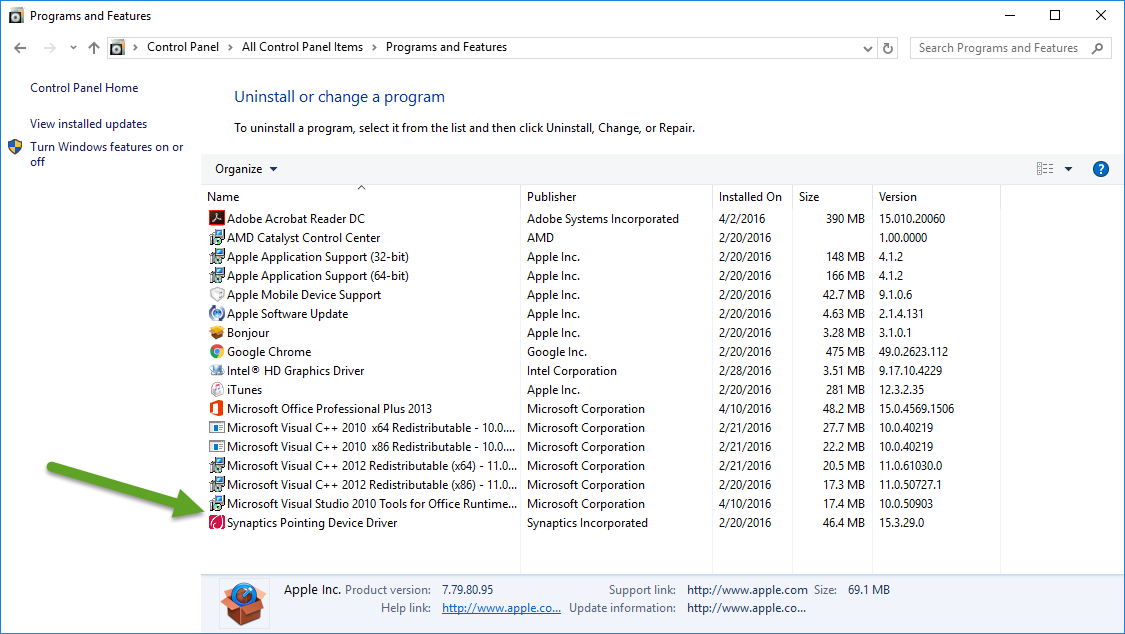1125x634 pixels.
Task: Click the Apple Application Support (64-bit) icon
Action: tap(216, 275)
